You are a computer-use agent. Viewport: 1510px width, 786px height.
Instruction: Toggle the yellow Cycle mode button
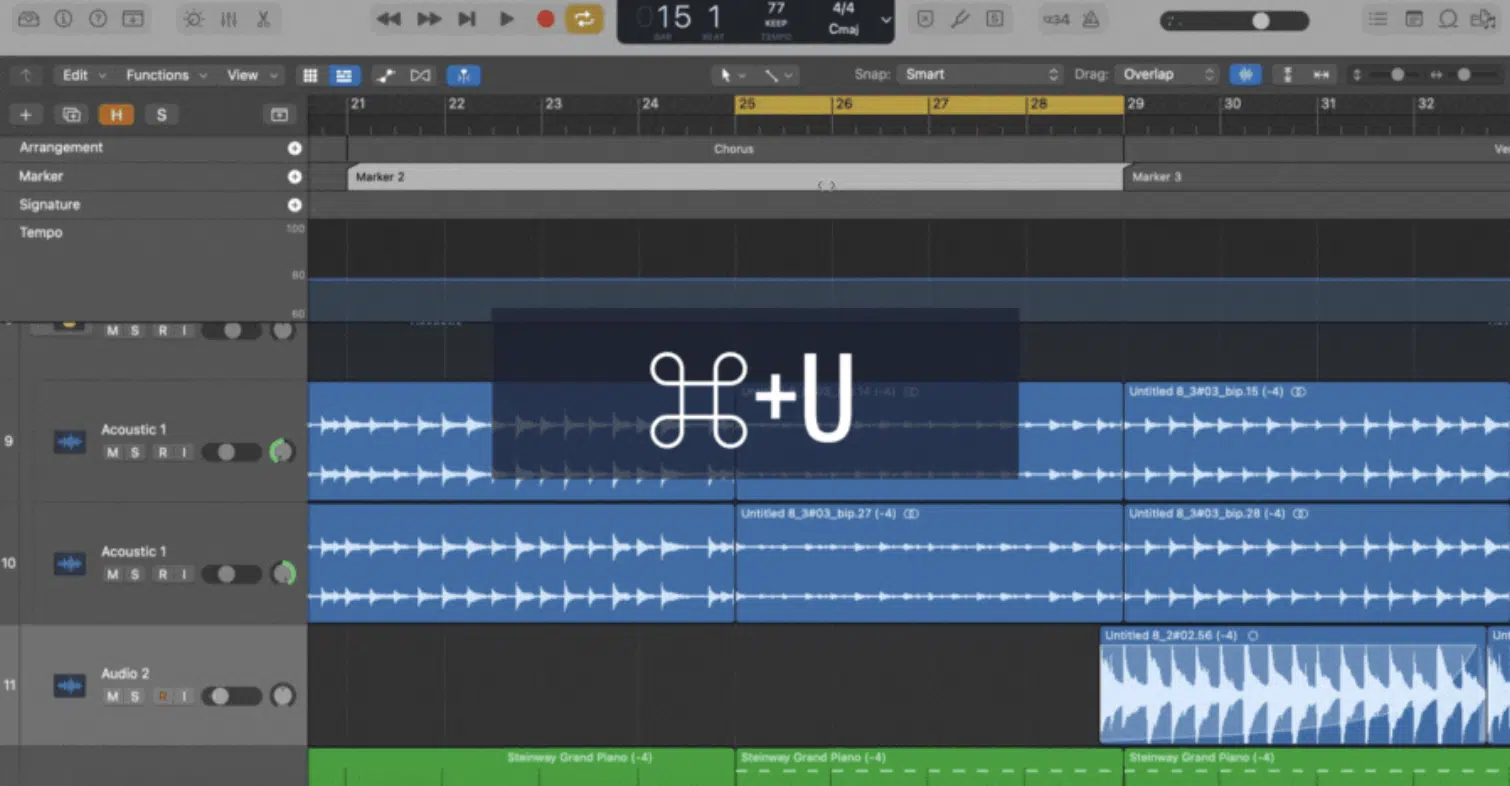[x=584, y=19]
